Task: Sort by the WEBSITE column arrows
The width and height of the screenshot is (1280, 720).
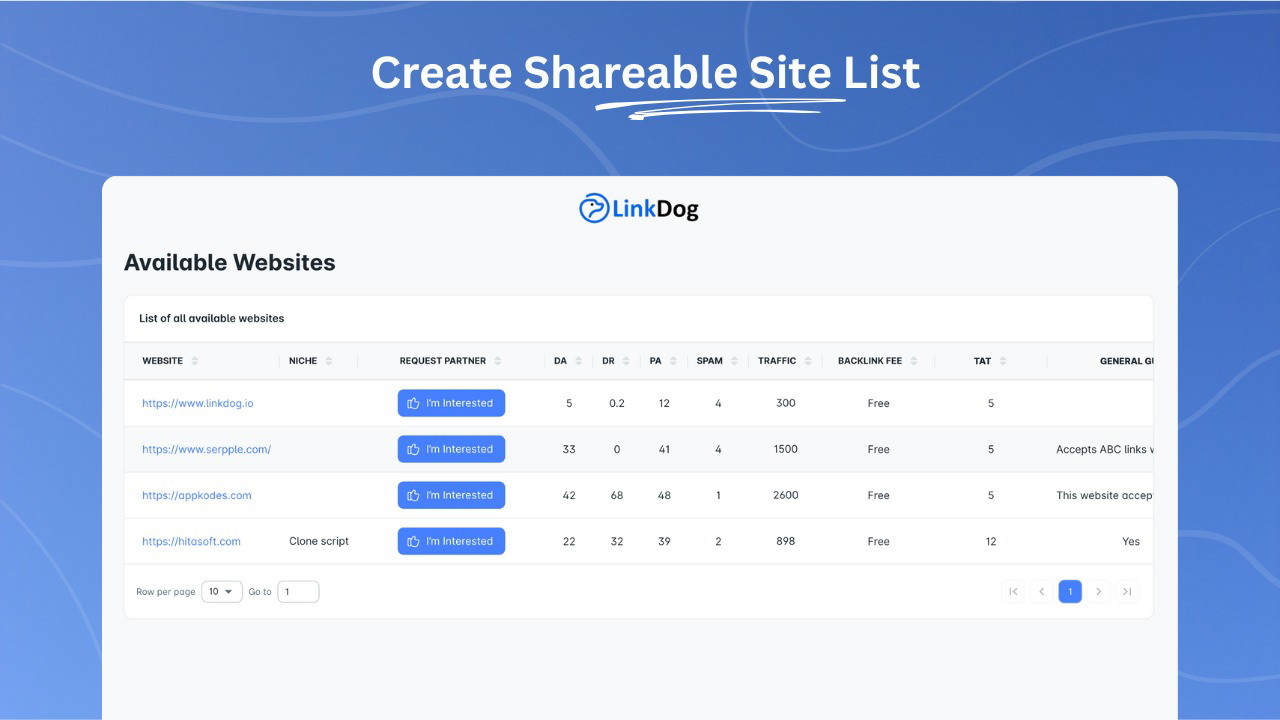Action: pyautogui.click(x=195, y=361)
